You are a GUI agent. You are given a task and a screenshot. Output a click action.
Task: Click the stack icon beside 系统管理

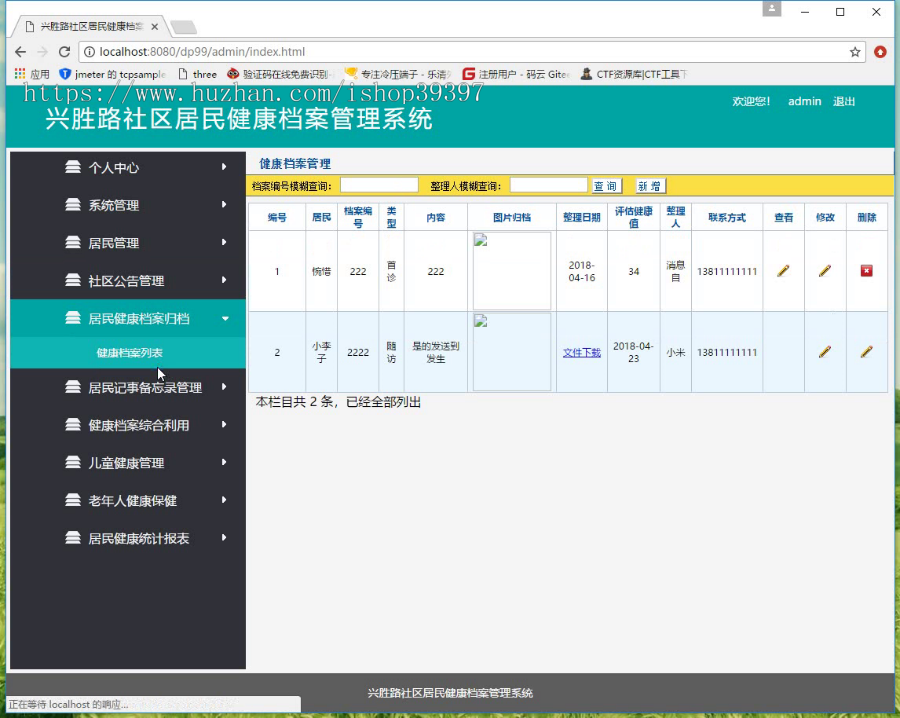point(73,205)
